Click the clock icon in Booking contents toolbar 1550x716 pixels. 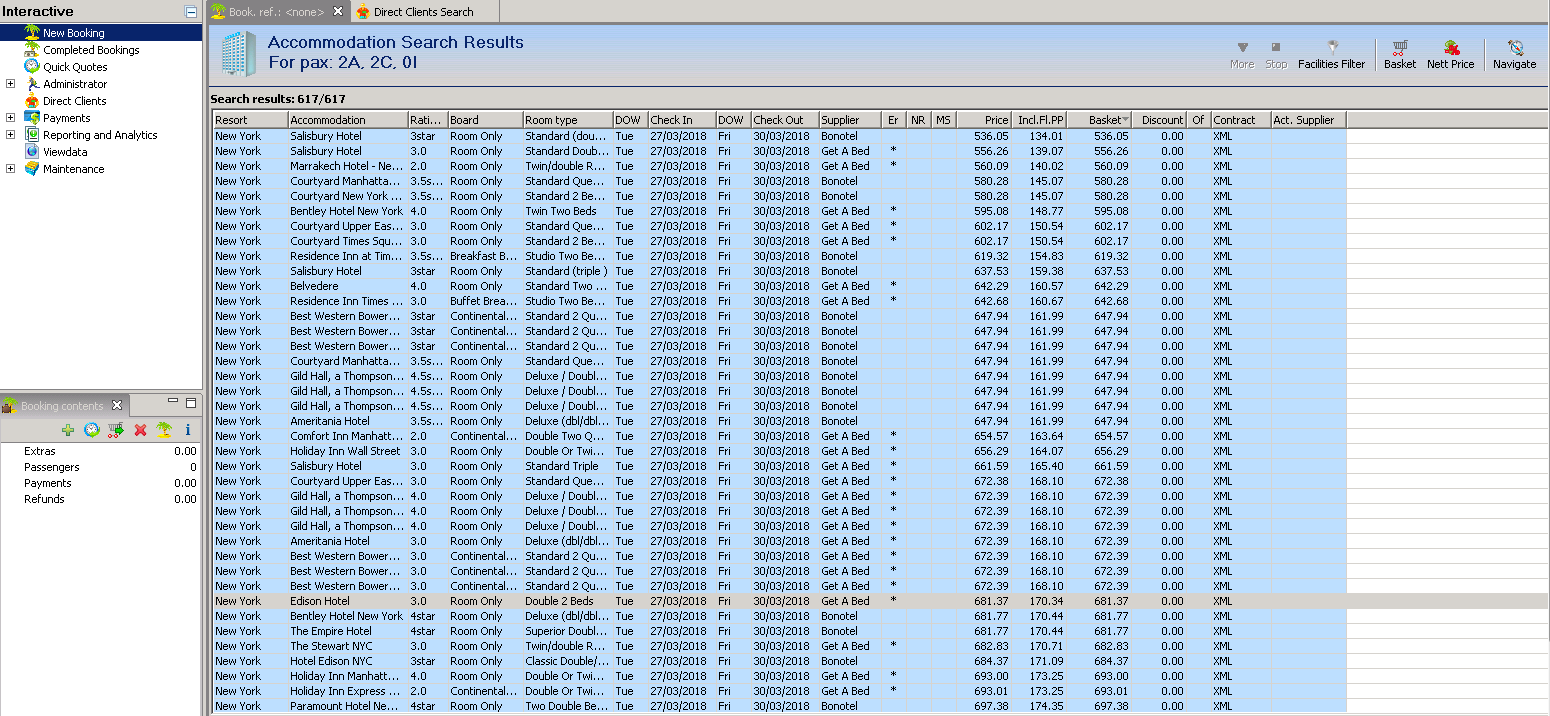[x=92, y=430]
